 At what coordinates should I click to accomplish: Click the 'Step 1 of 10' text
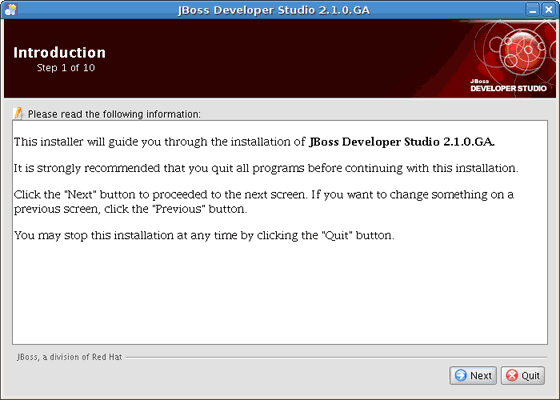66,68
